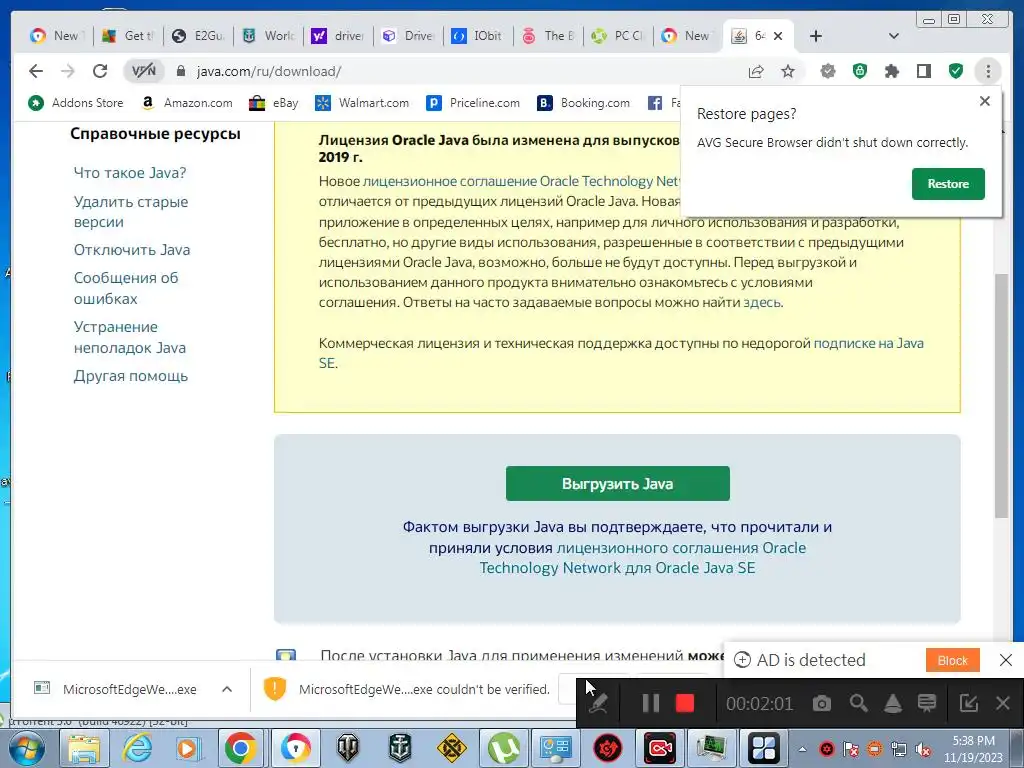Expand the tab search chevron
Image resolution: width=1024 pixels, height=768 pixels.
[x=894, y=36]
